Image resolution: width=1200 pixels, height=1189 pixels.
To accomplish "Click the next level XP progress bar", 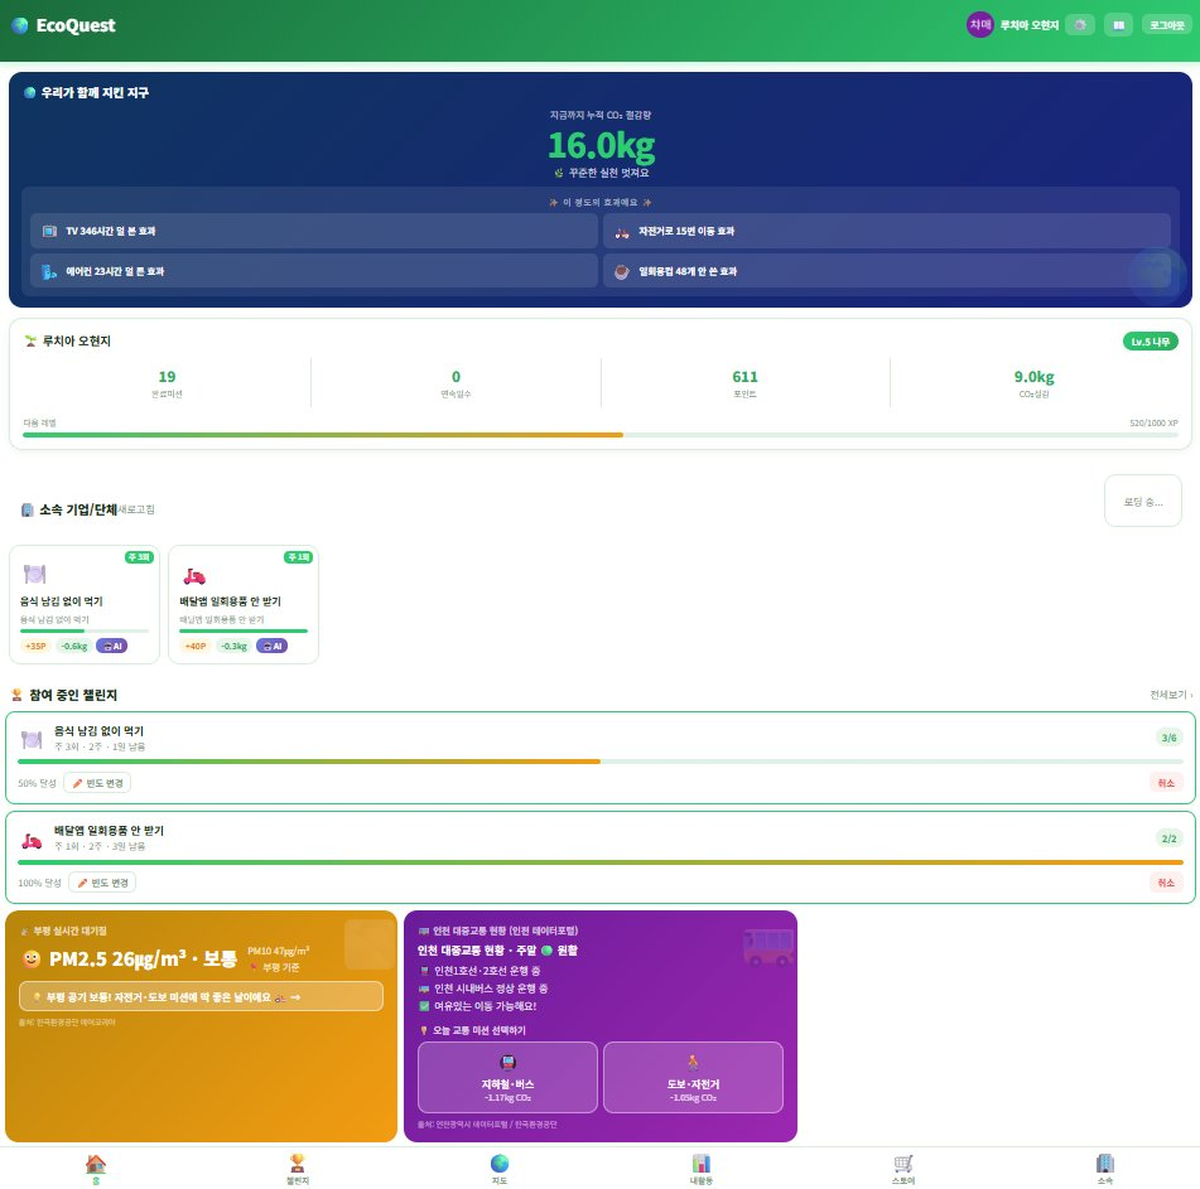I will click(x=600, y=435).
